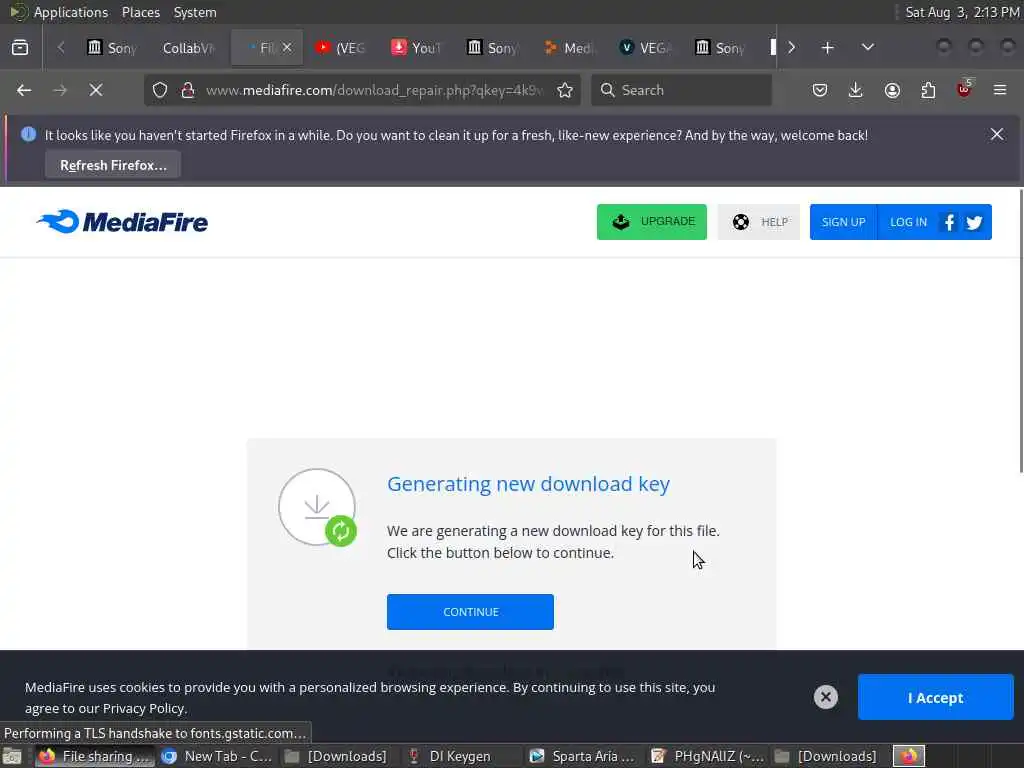Dismiss the cookie banner with the round X
1024x768 pixels.
825,697
